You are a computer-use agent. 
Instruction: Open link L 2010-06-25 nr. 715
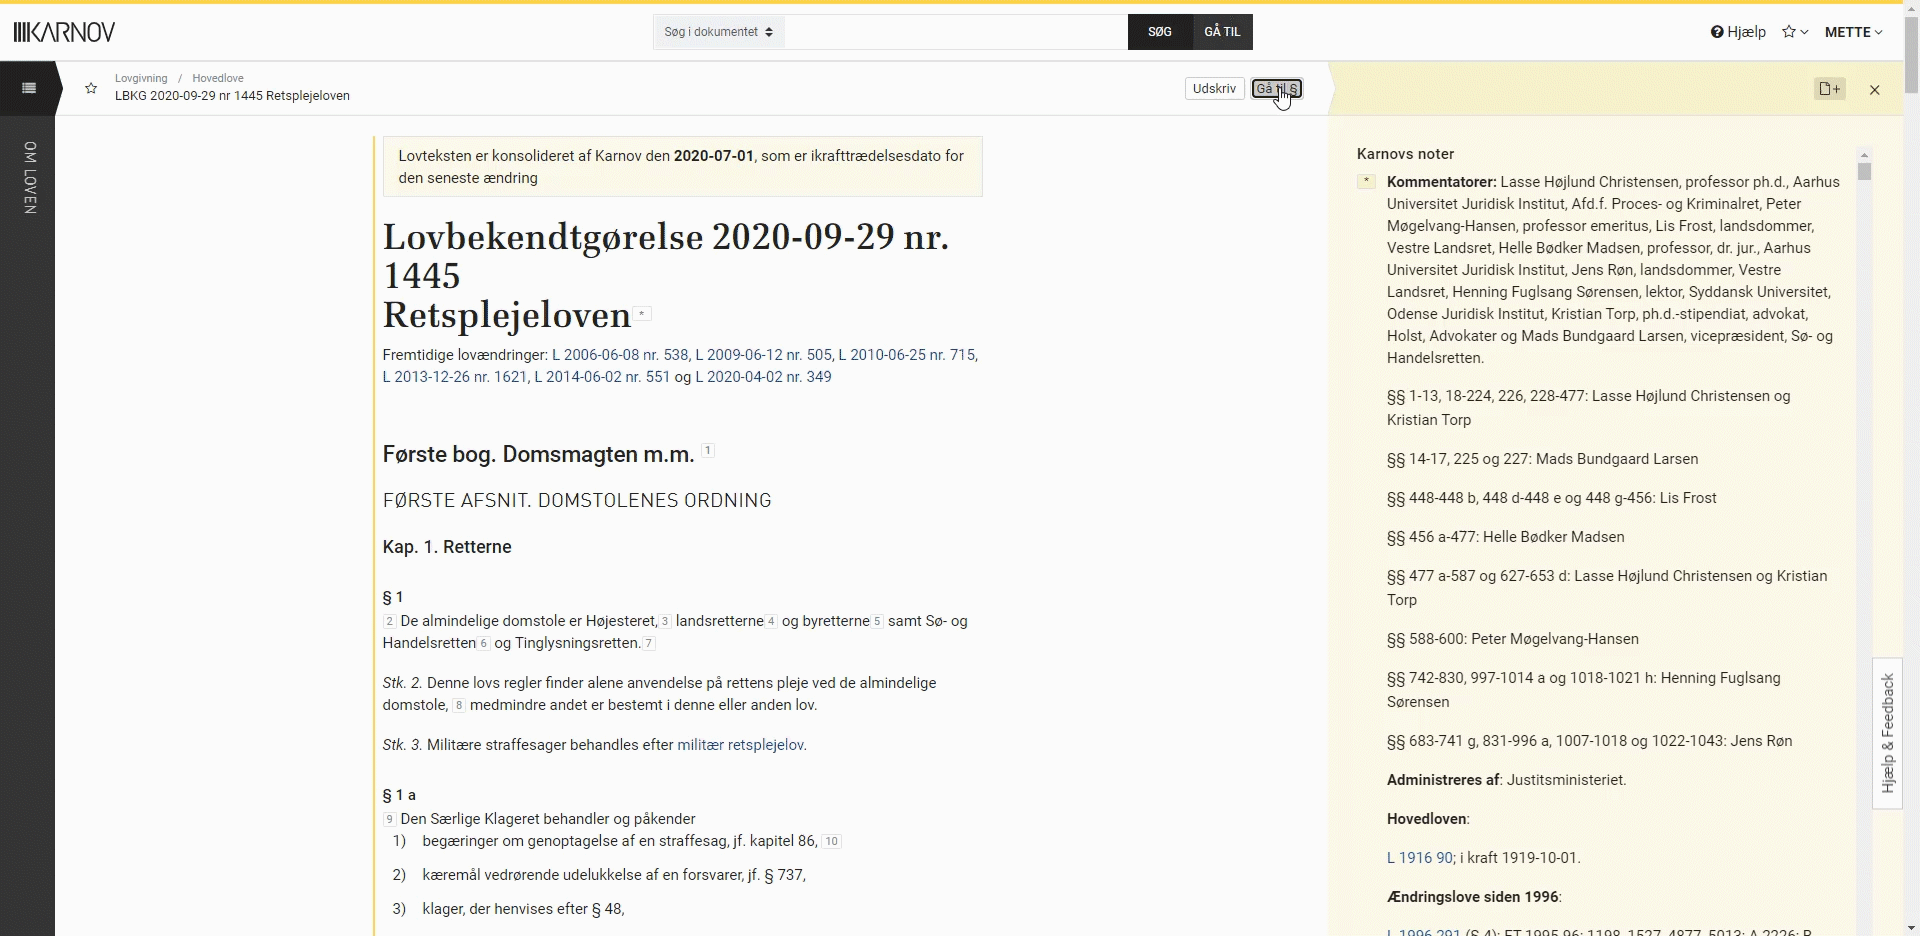click(x=907, y=355)
